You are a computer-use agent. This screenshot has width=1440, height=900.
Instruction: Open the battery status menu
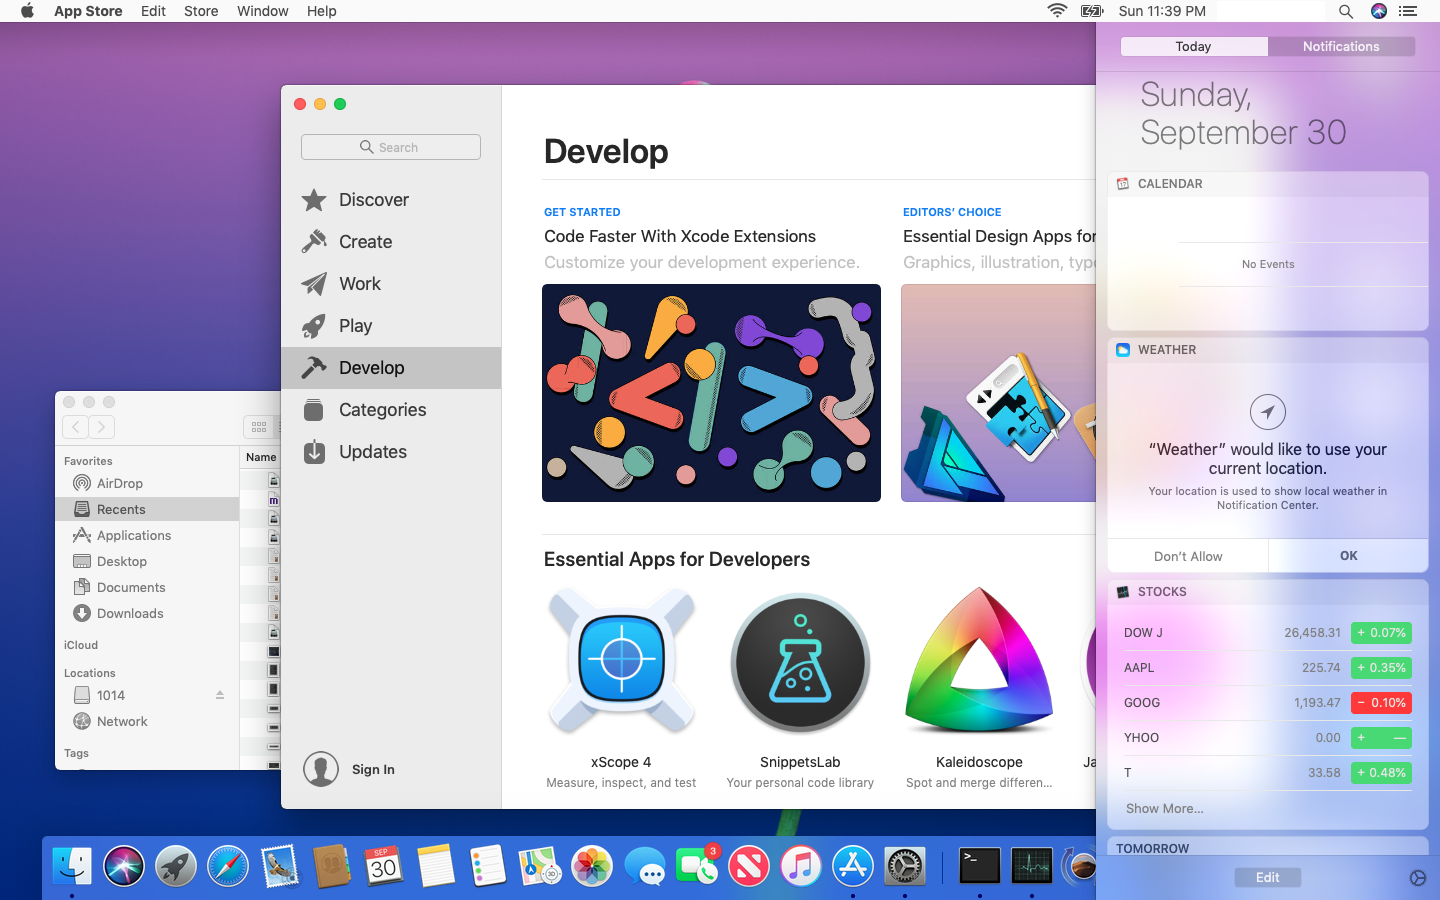tap(1092, 11)
